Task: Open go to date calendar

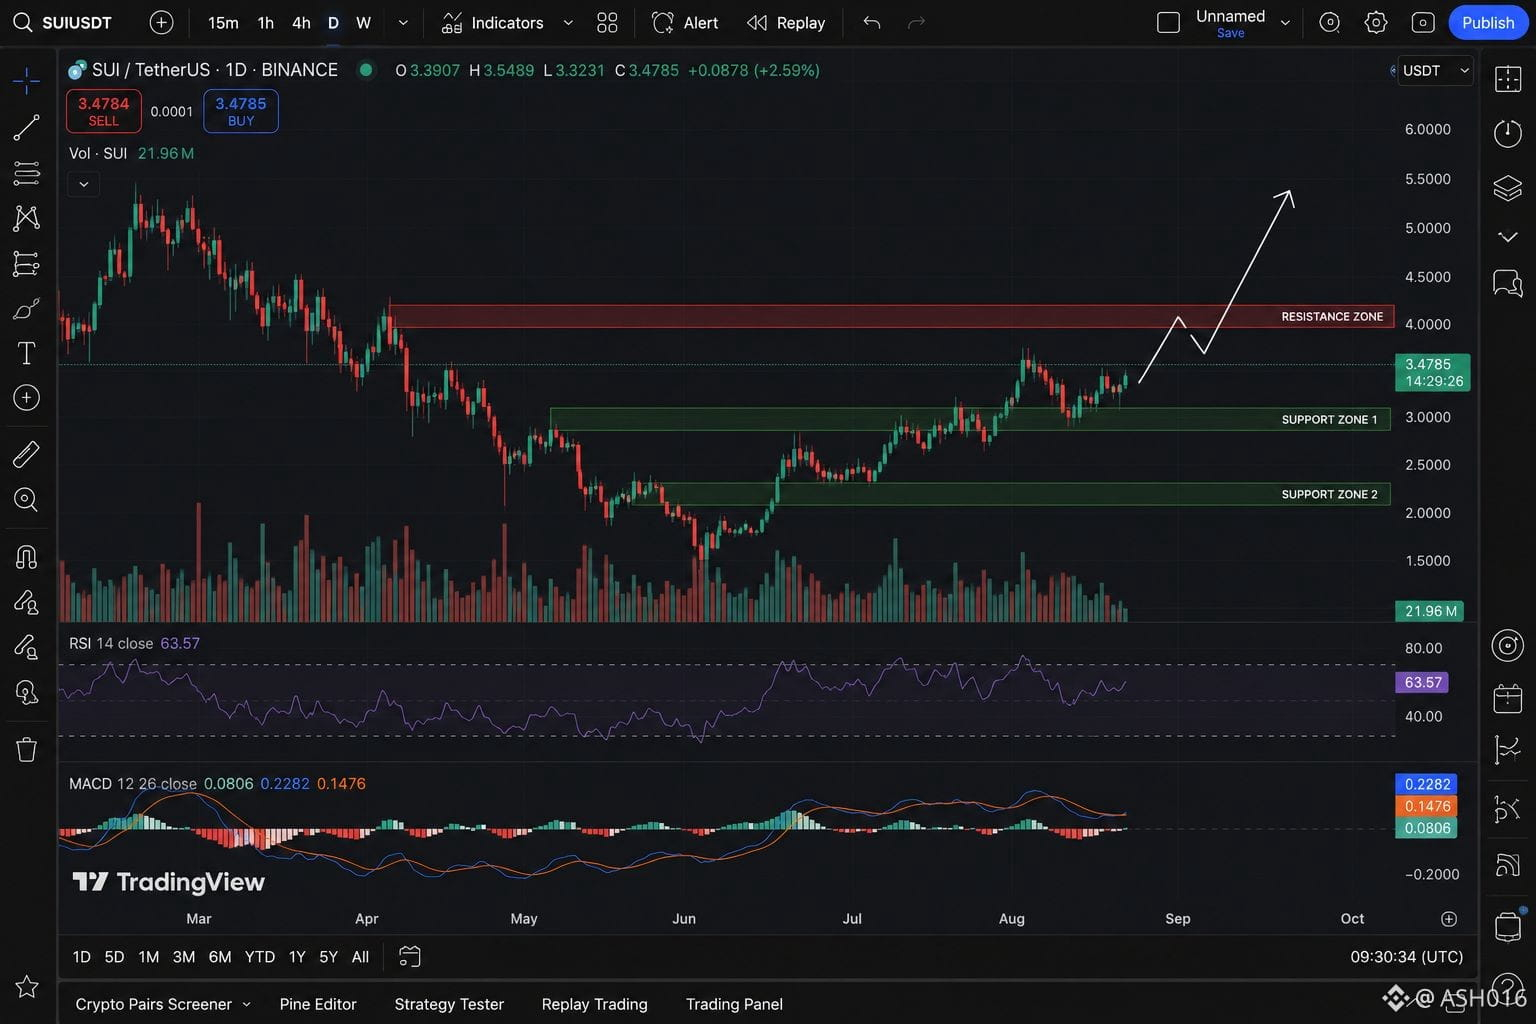Action: (410, 957)
